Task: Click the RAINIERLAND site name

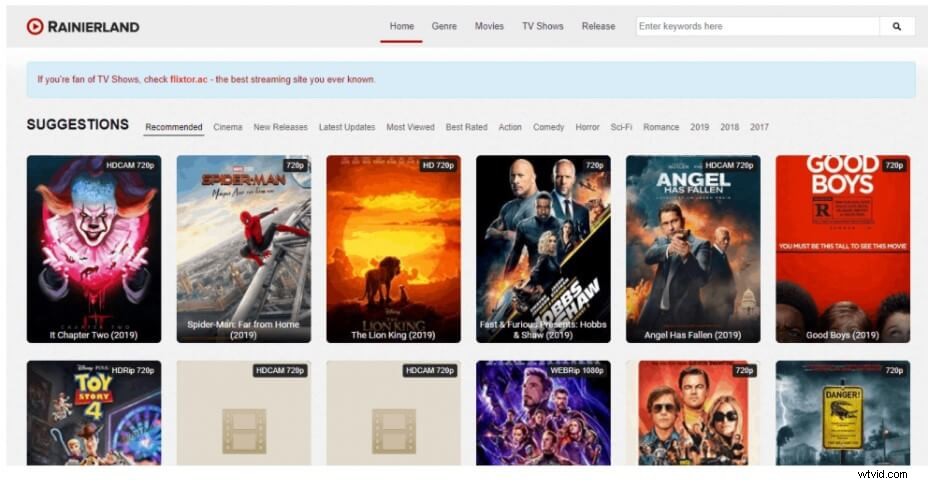Action: (94, 27)
